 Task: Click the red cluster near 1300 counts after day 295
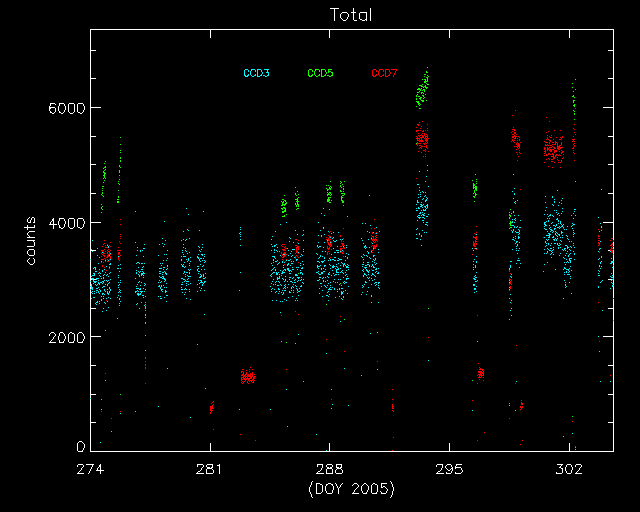tap(480, 373)
